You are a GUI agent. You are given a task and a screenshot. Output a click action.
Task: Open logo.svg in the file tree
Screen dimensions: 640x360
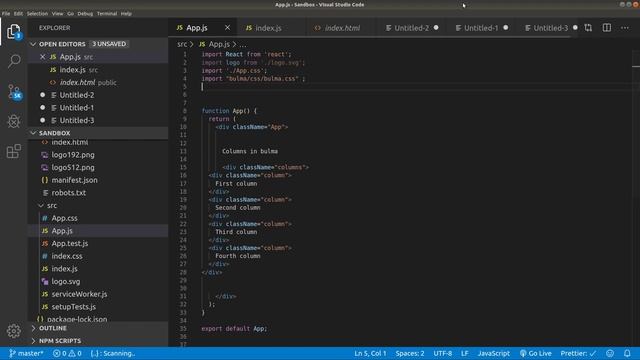click(98, 281)
